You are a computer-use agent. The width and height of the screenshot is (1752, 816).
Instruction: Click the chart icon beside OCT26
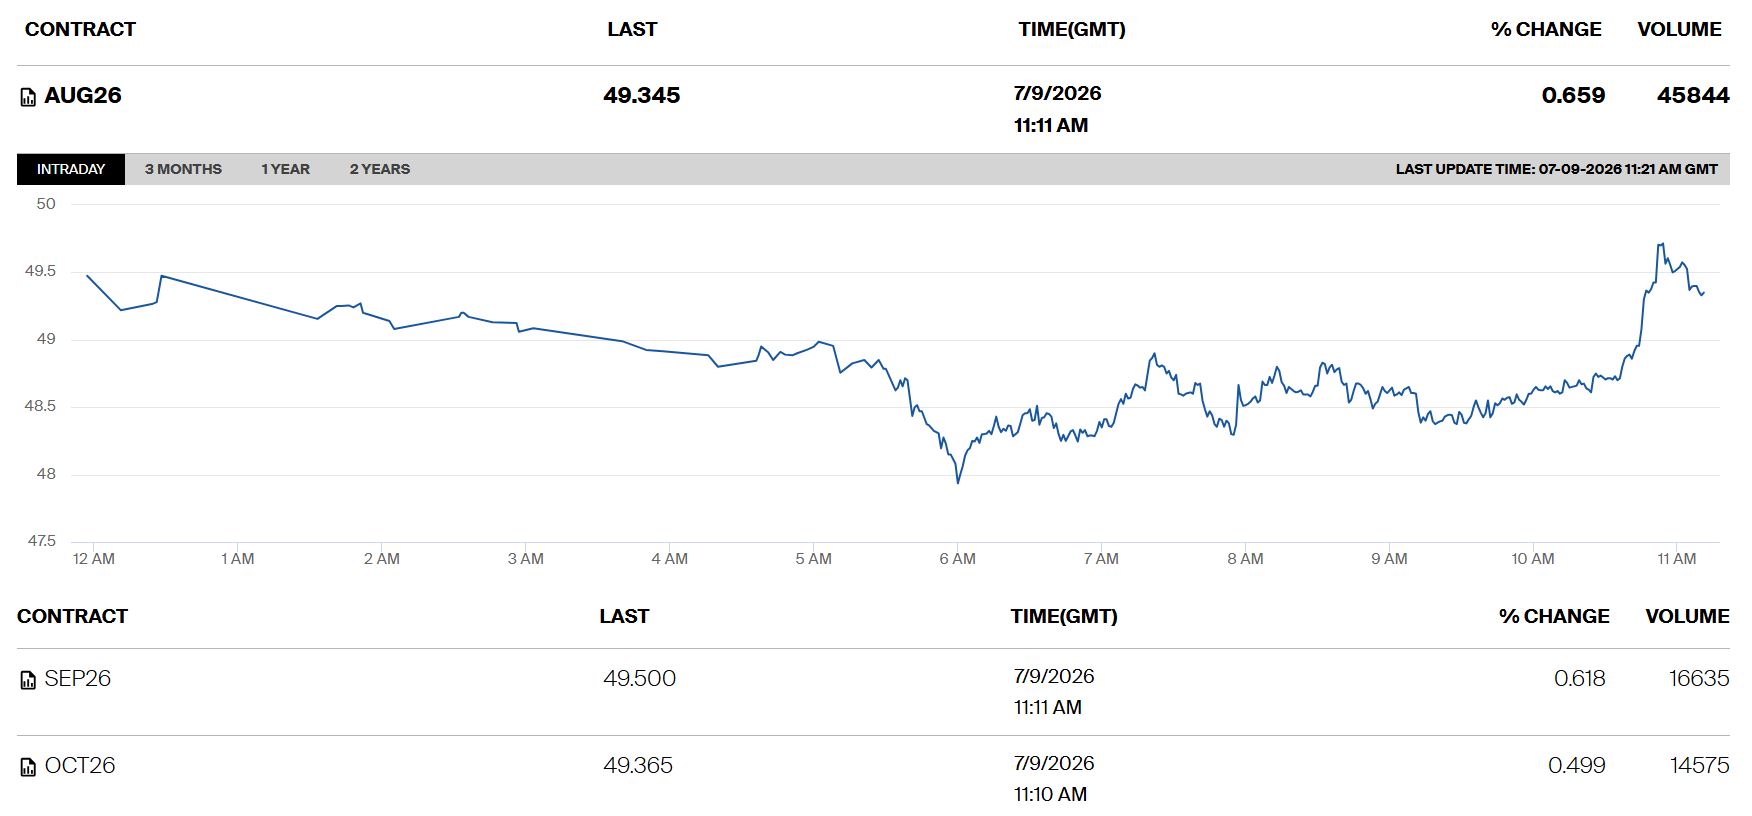[28, 767]
